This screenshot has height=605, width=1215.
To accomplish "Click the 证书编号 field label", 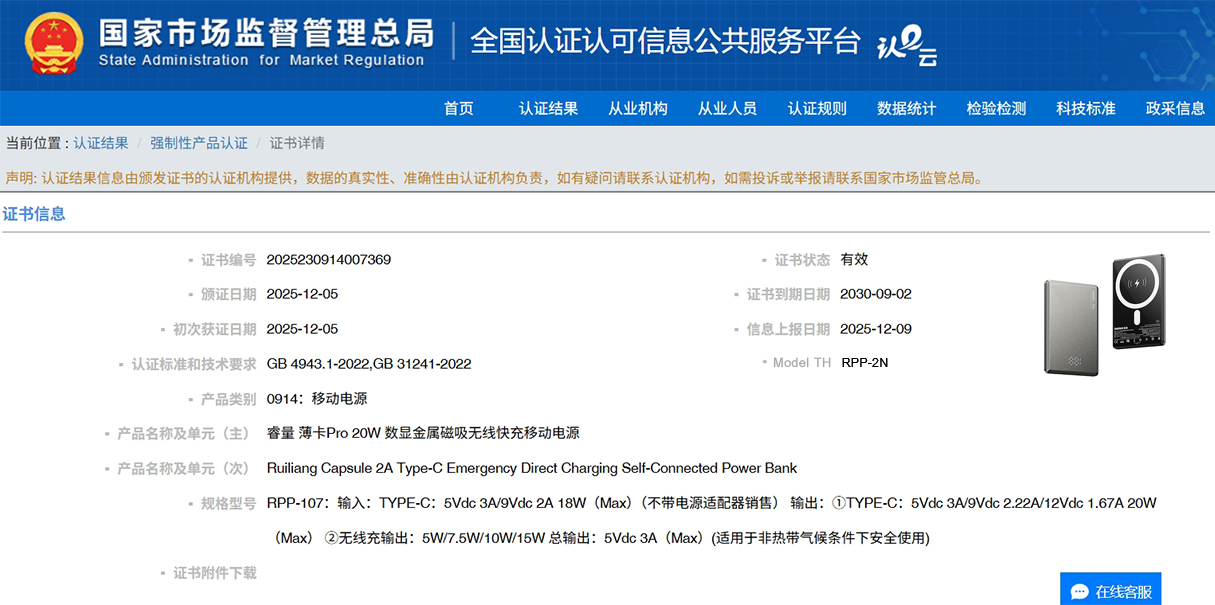I will point(228,260).
